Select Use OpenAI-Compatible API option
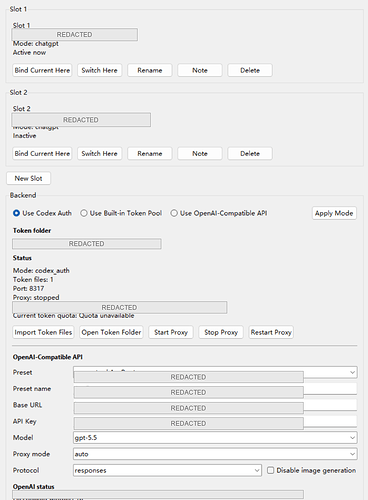Screen dimensions: 368x500 (x=219, y=213)
